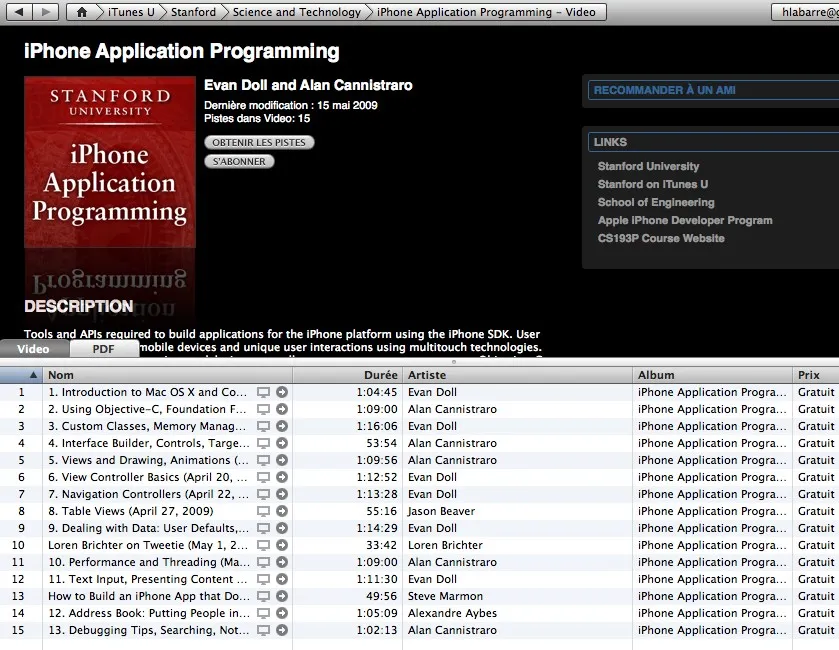Click the arrow icon for Debugging Tips row
The height and width of the screenshot is (650, 839).
pyautogui.click(x=282, y=630)
